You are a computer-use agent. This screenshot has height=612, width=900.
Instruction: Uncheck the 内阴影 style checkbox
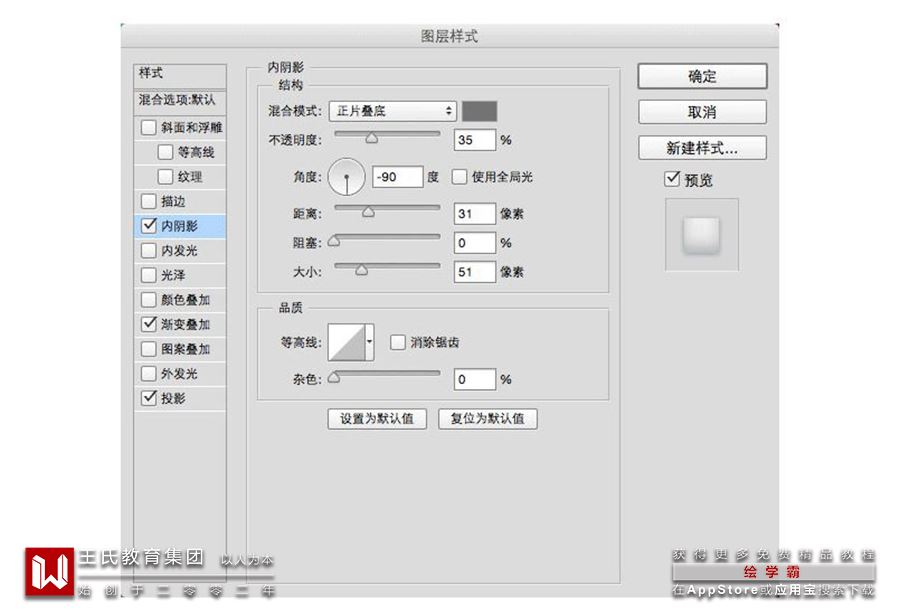pyautogui.click(x=148, y=225)
